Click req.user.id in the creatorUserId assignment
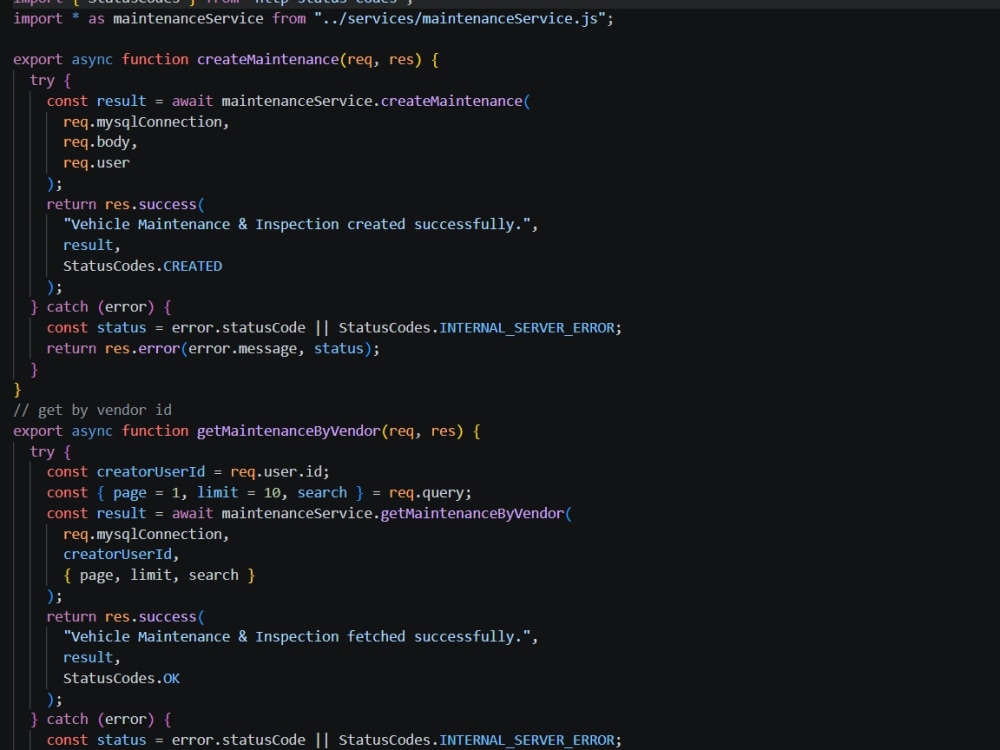The height and width of the screenshot is (750, 1000). tap(277, 472)
